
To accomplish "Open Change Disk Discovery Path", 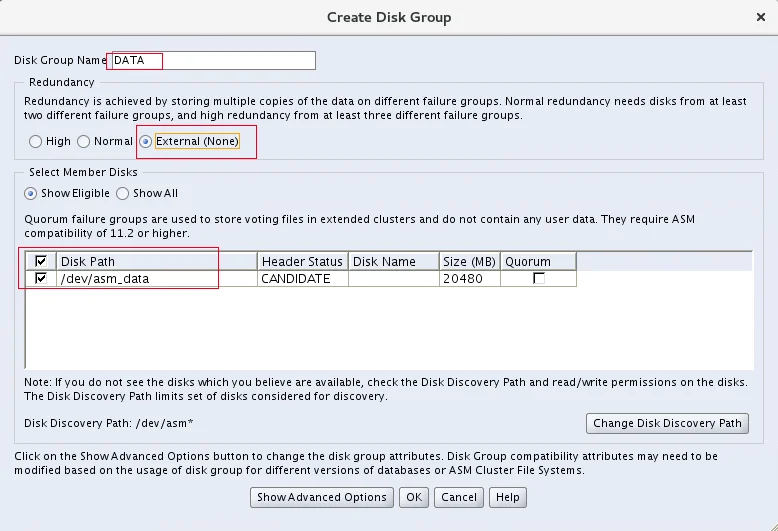I will pyautogui.click(x=667, y=423).
